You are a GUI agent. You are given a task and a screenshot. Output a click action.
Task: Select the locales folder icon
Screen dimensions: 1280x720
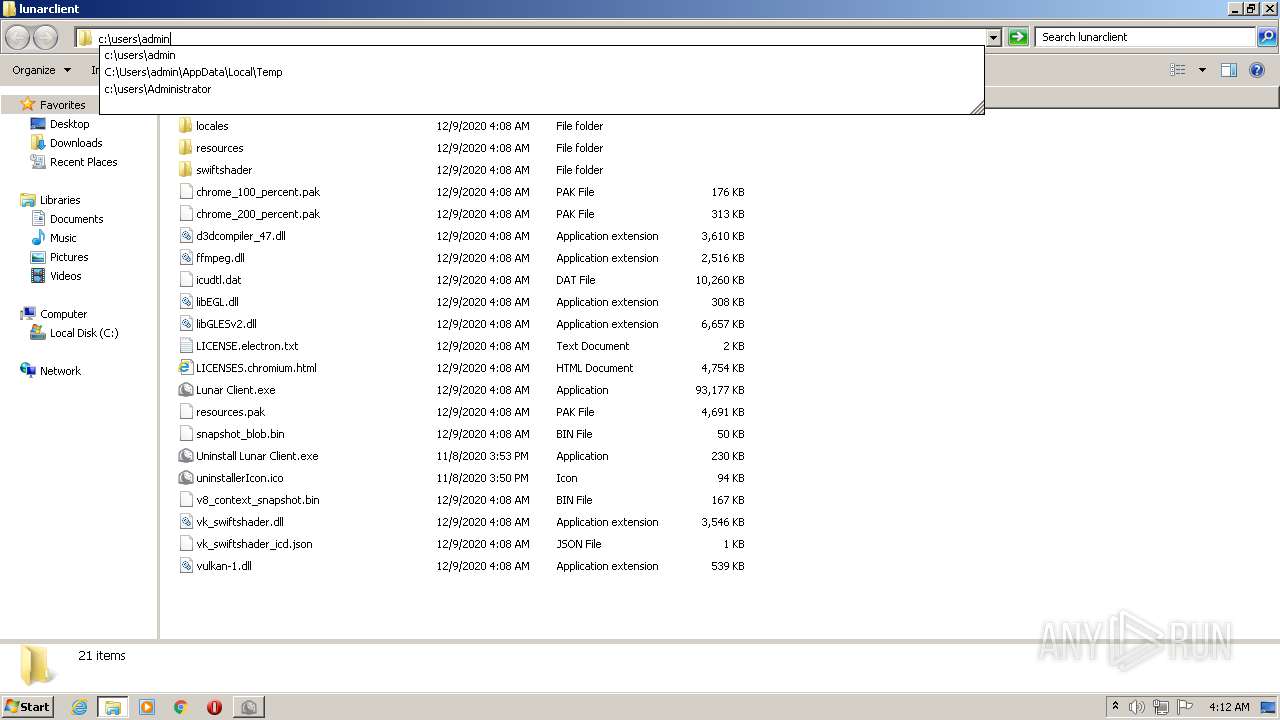click(185, 126)
